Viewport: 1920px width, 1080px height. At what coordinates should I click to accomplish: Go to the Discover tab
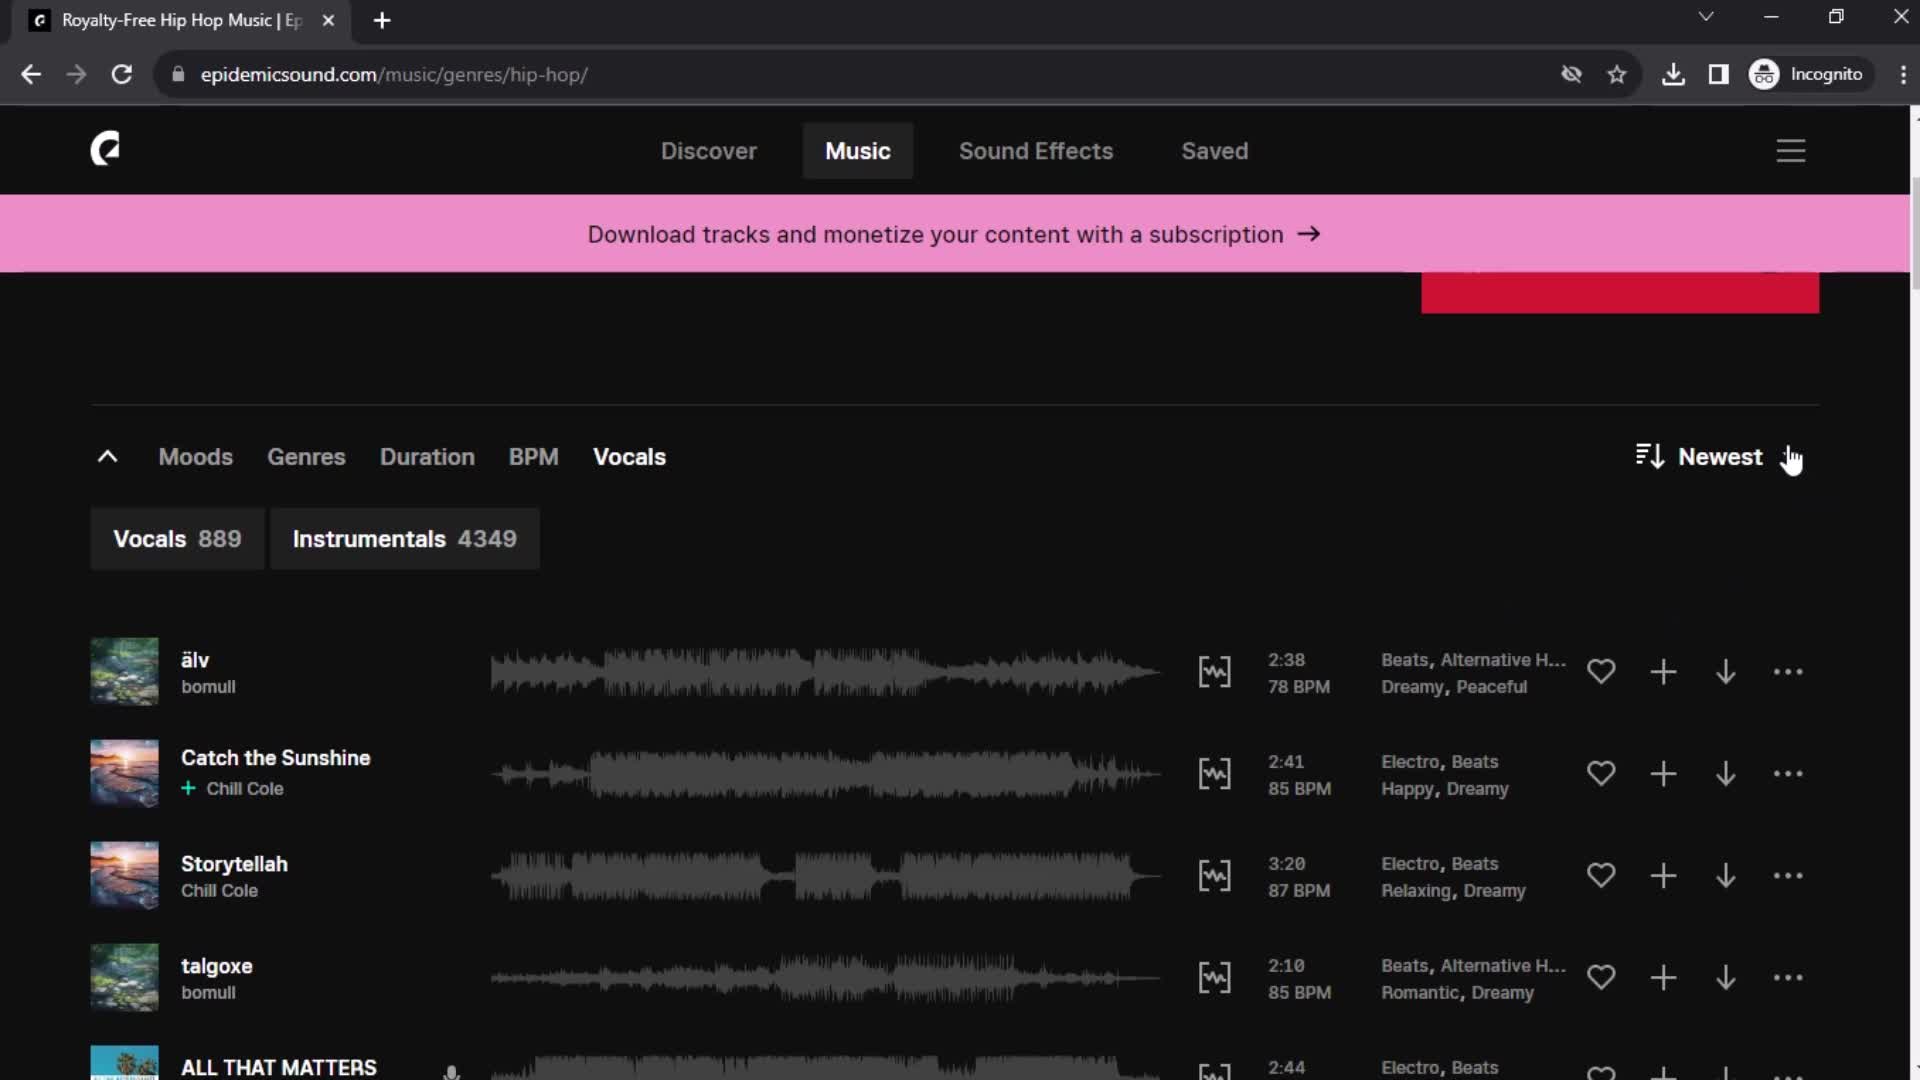tap(708, 151)
